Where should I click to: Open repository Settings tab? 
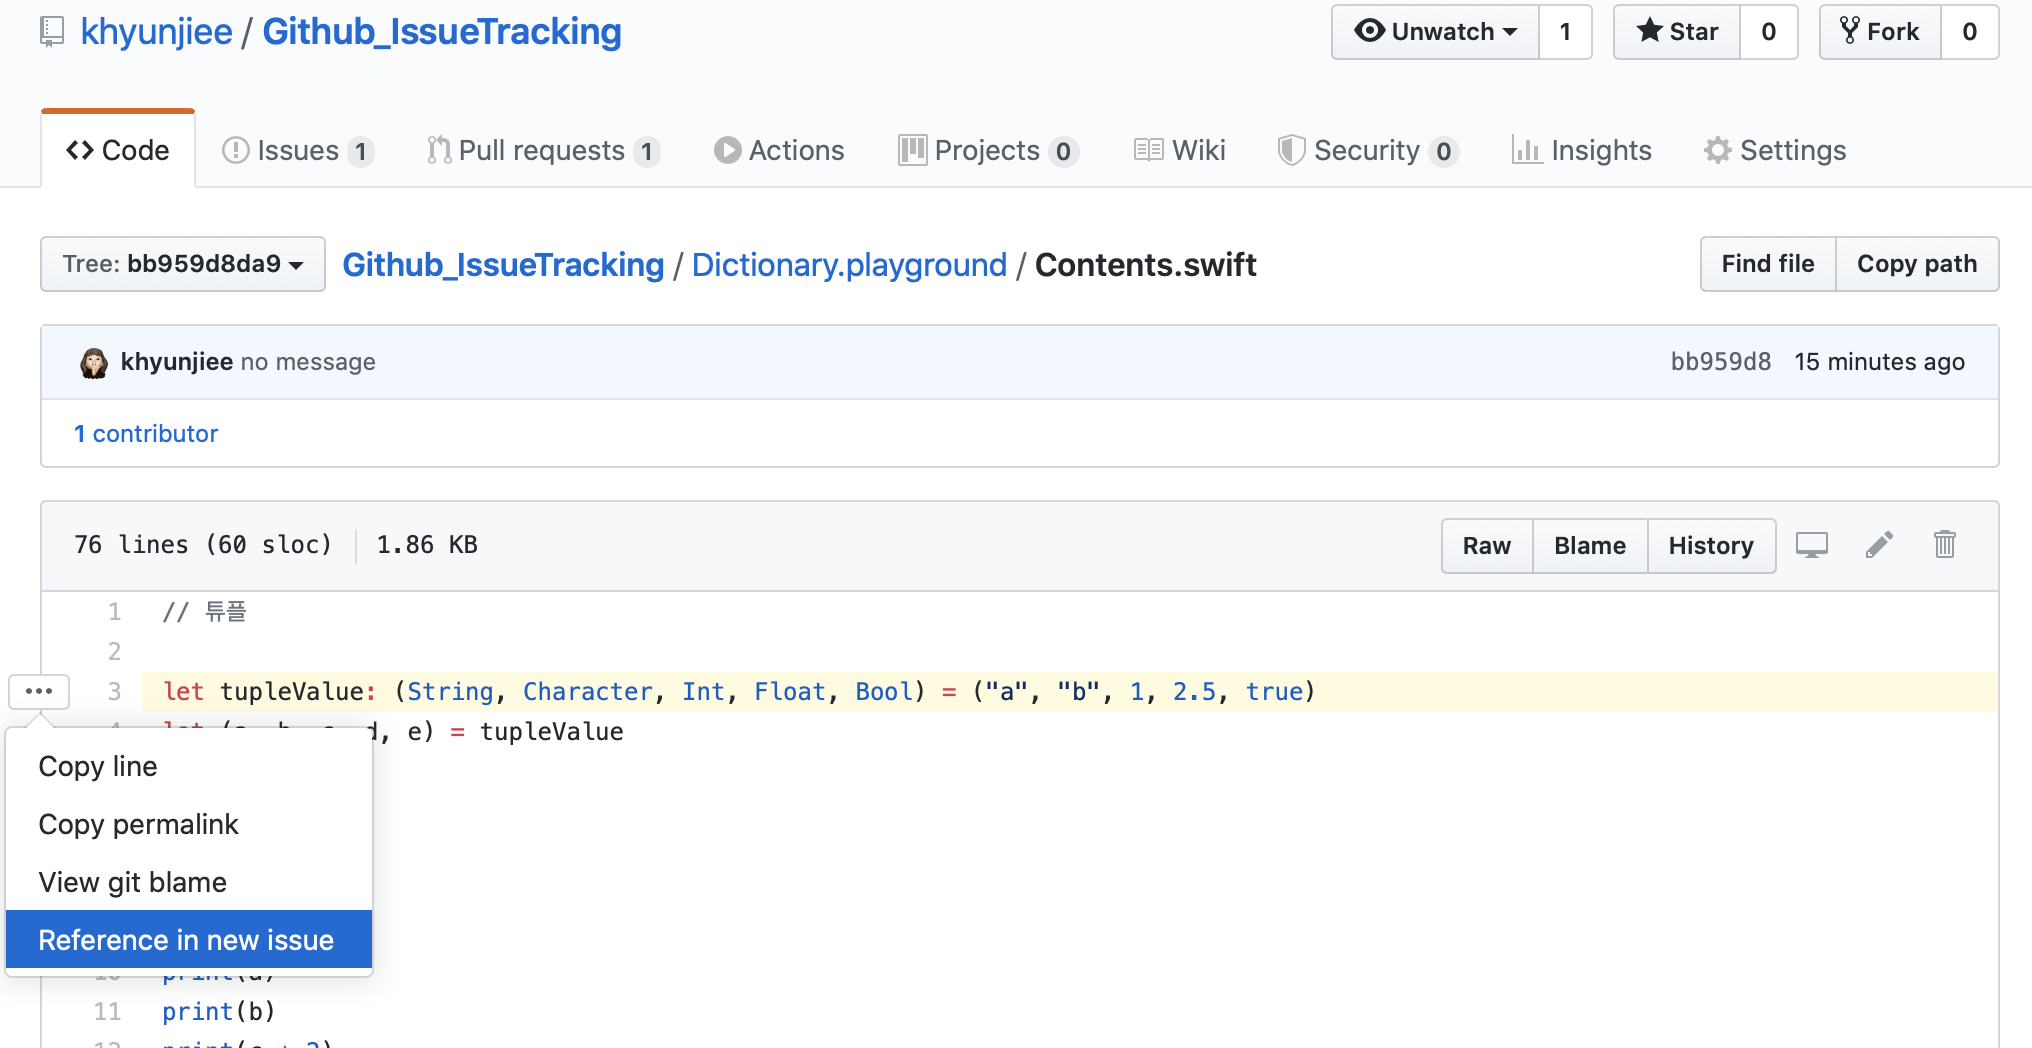point(1775,150)
